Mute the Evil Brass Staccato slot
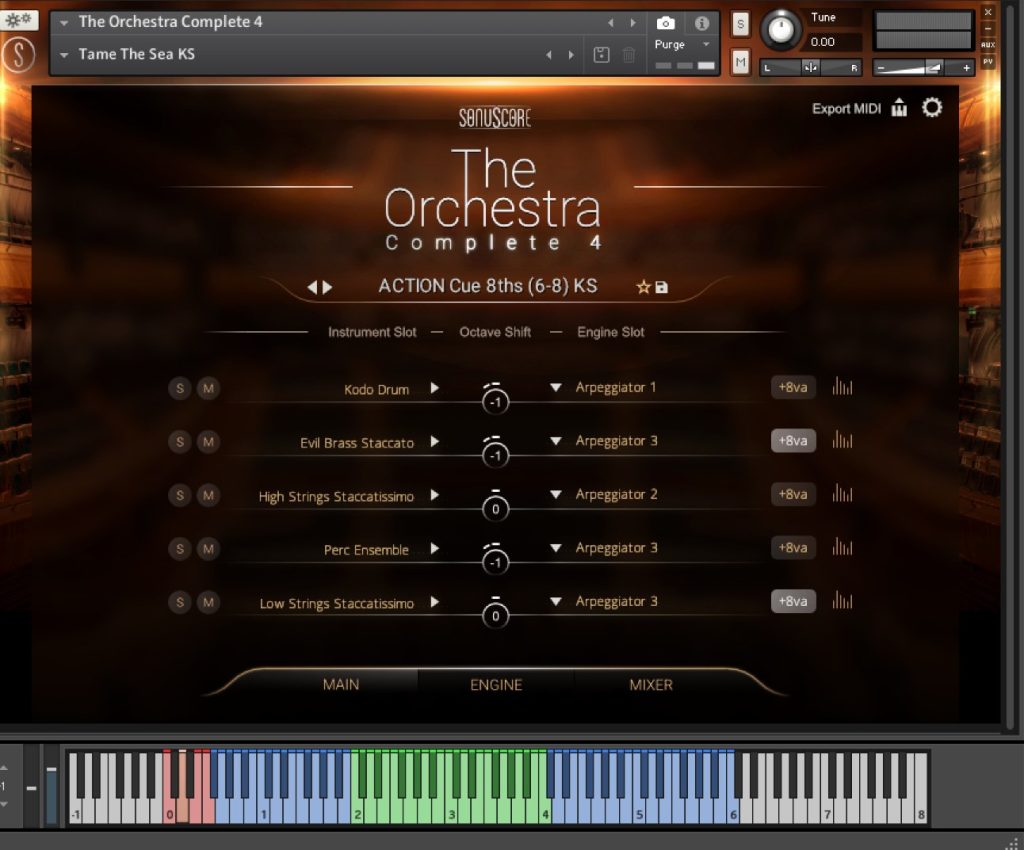This screenshot has width=1024, height=850. coord(208,441)
